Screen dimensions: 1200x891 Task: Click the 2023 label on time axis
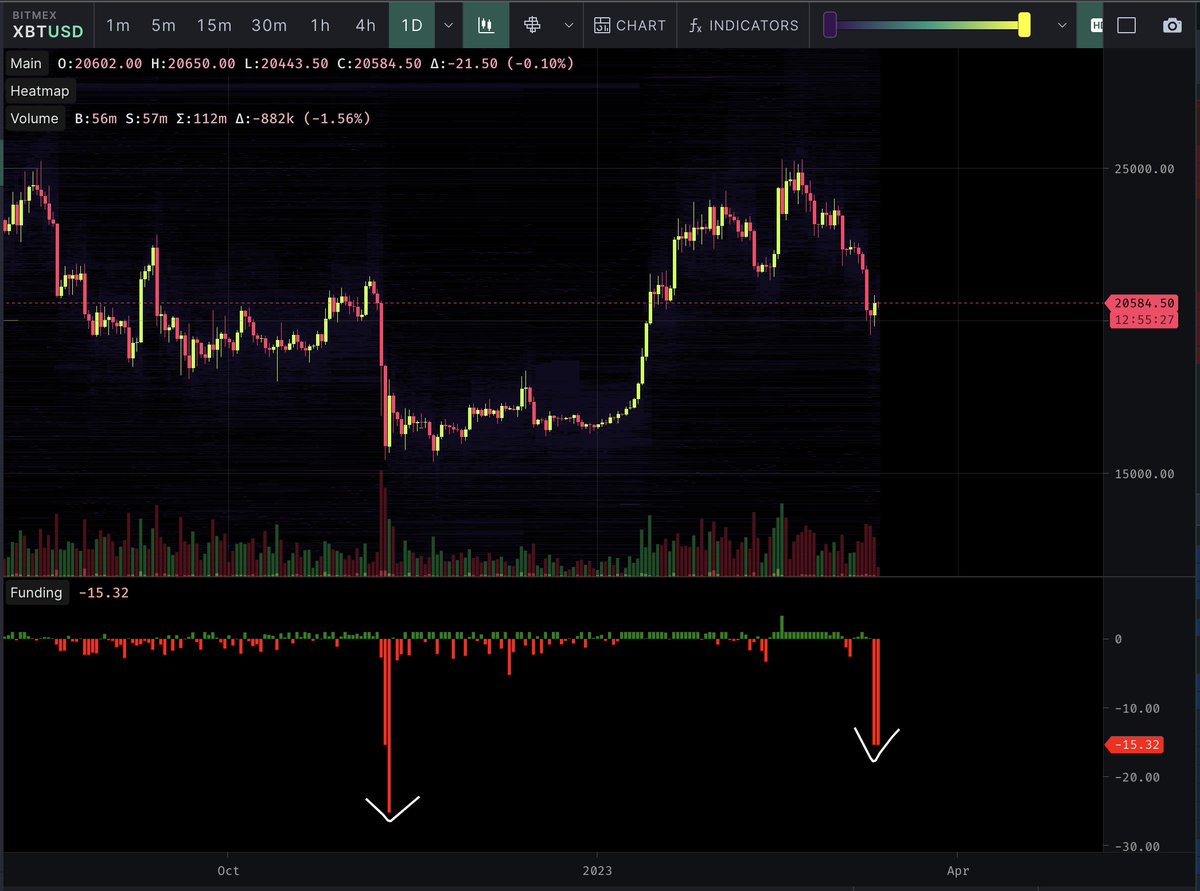click(597, 871)
